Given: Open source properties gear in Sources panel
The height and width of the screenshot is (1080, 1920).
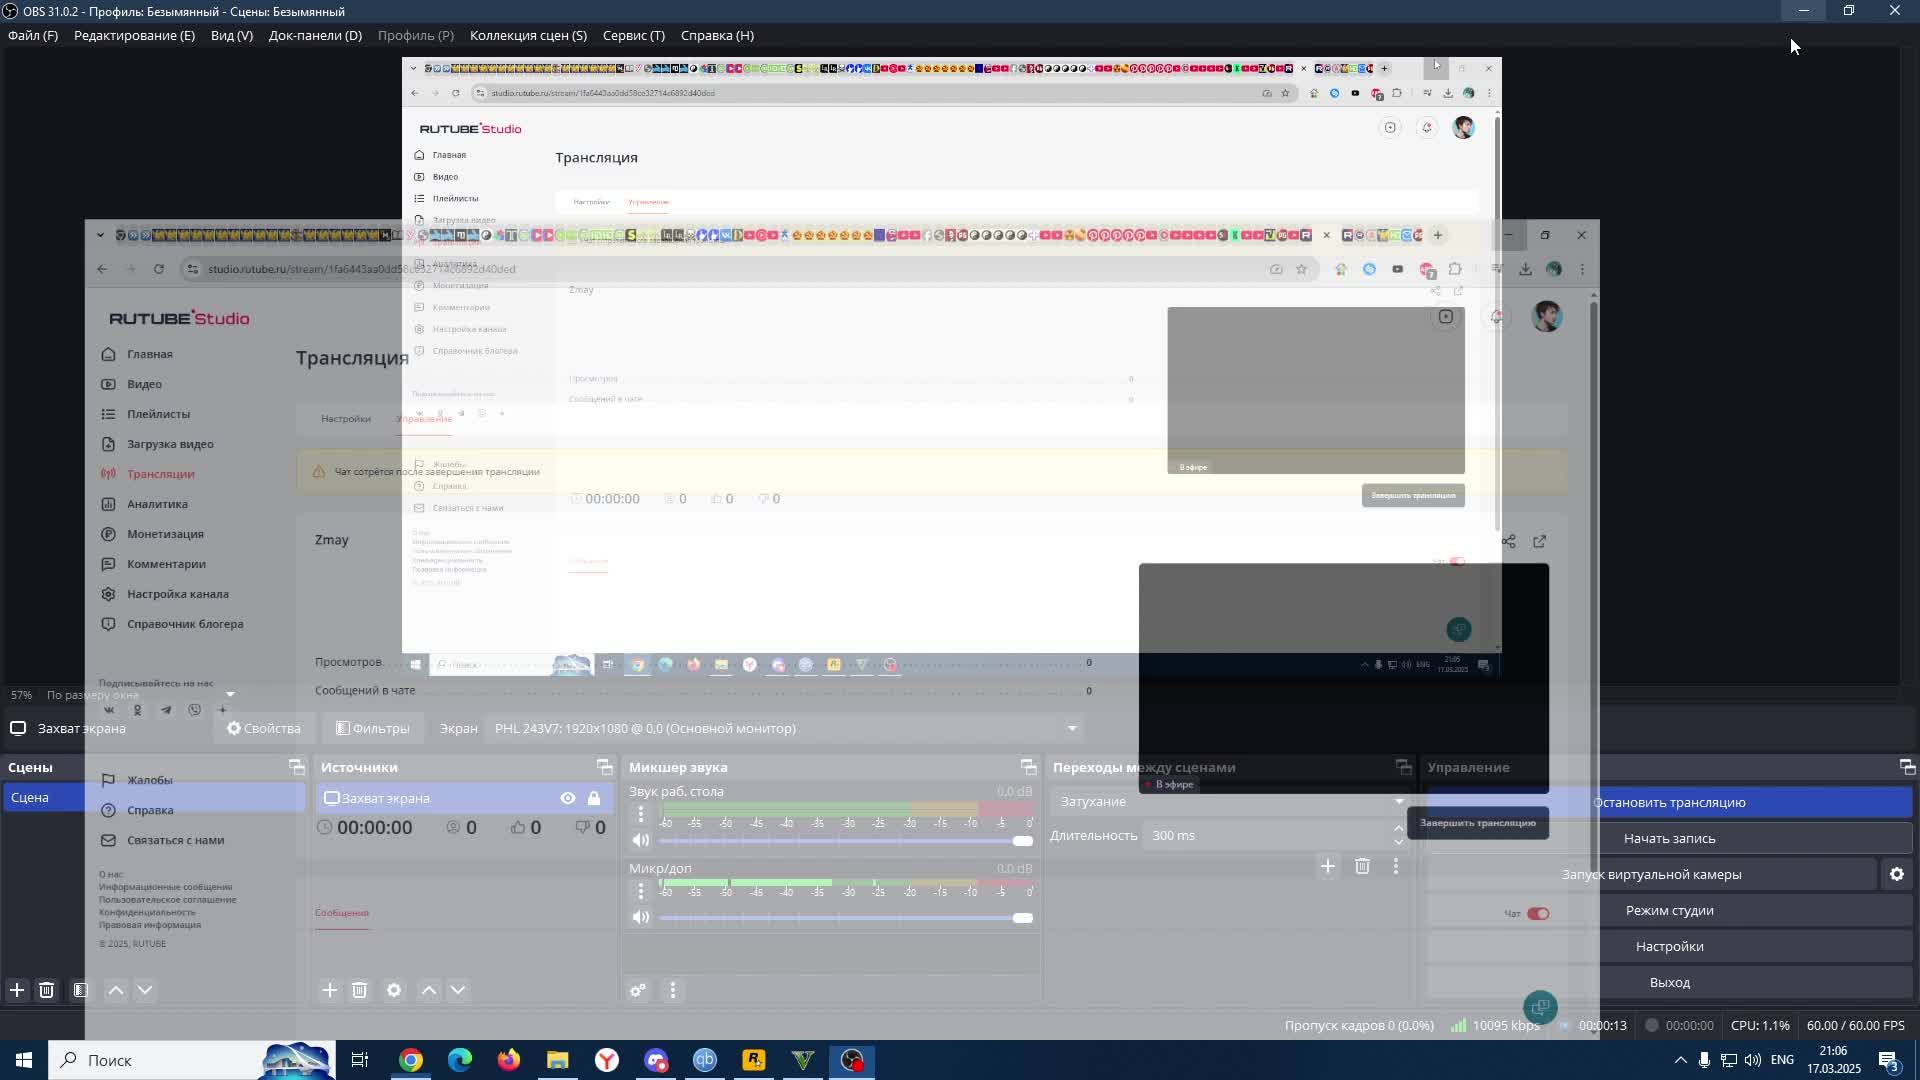Looking at the screenshot, I should (x=394, y=990).
